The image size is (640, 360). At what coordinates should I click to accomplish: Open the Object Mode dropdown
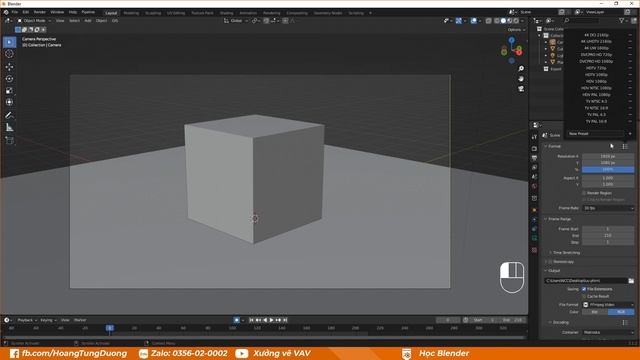(x=34, y=20)
